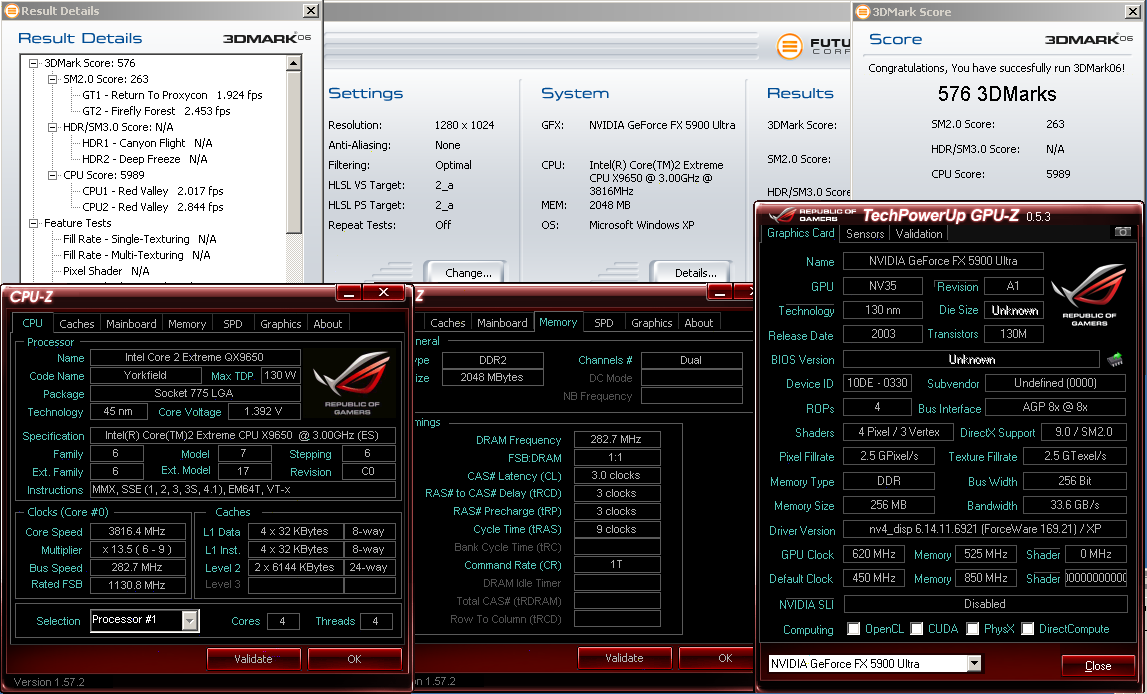Click the GPU-Z Name field with GeForce FX 5900 Ultra
Image resolution: width=1147 pixels, height=694 pixels.
[943, 260]
